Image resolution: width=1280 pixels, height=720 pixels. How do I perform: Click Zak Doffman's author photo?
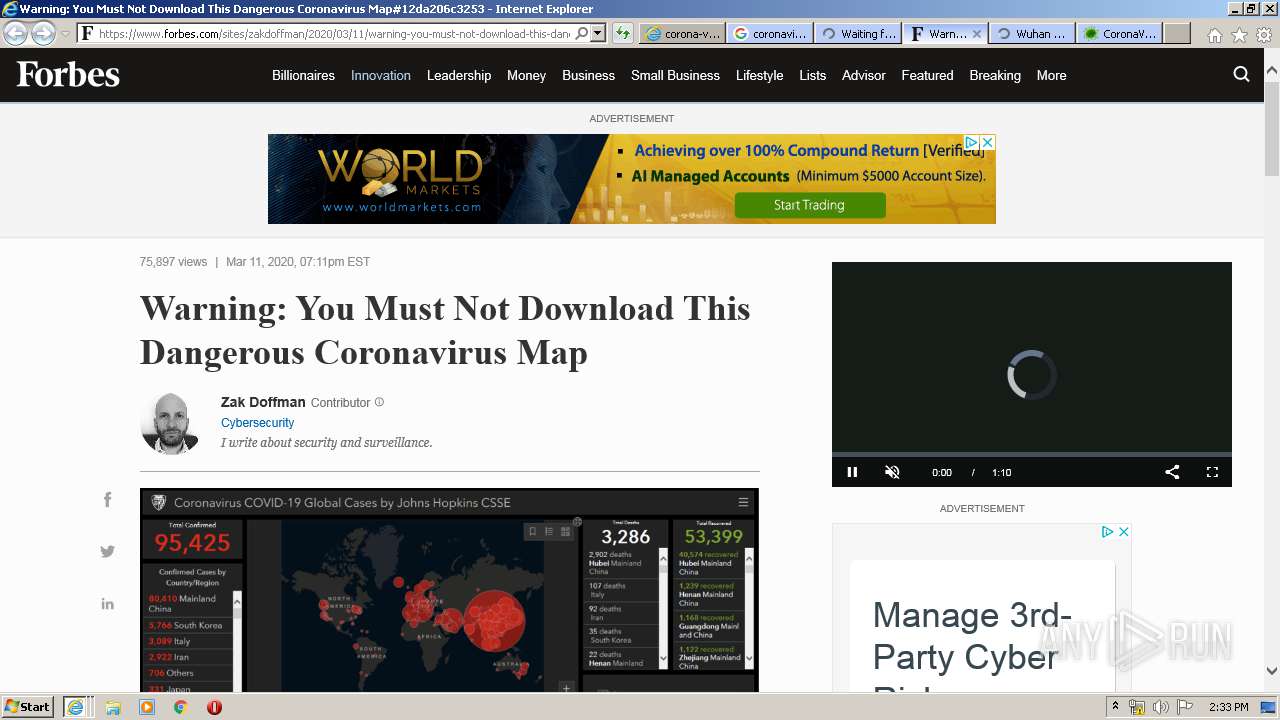pyautogui.click(x=170, y=424)
